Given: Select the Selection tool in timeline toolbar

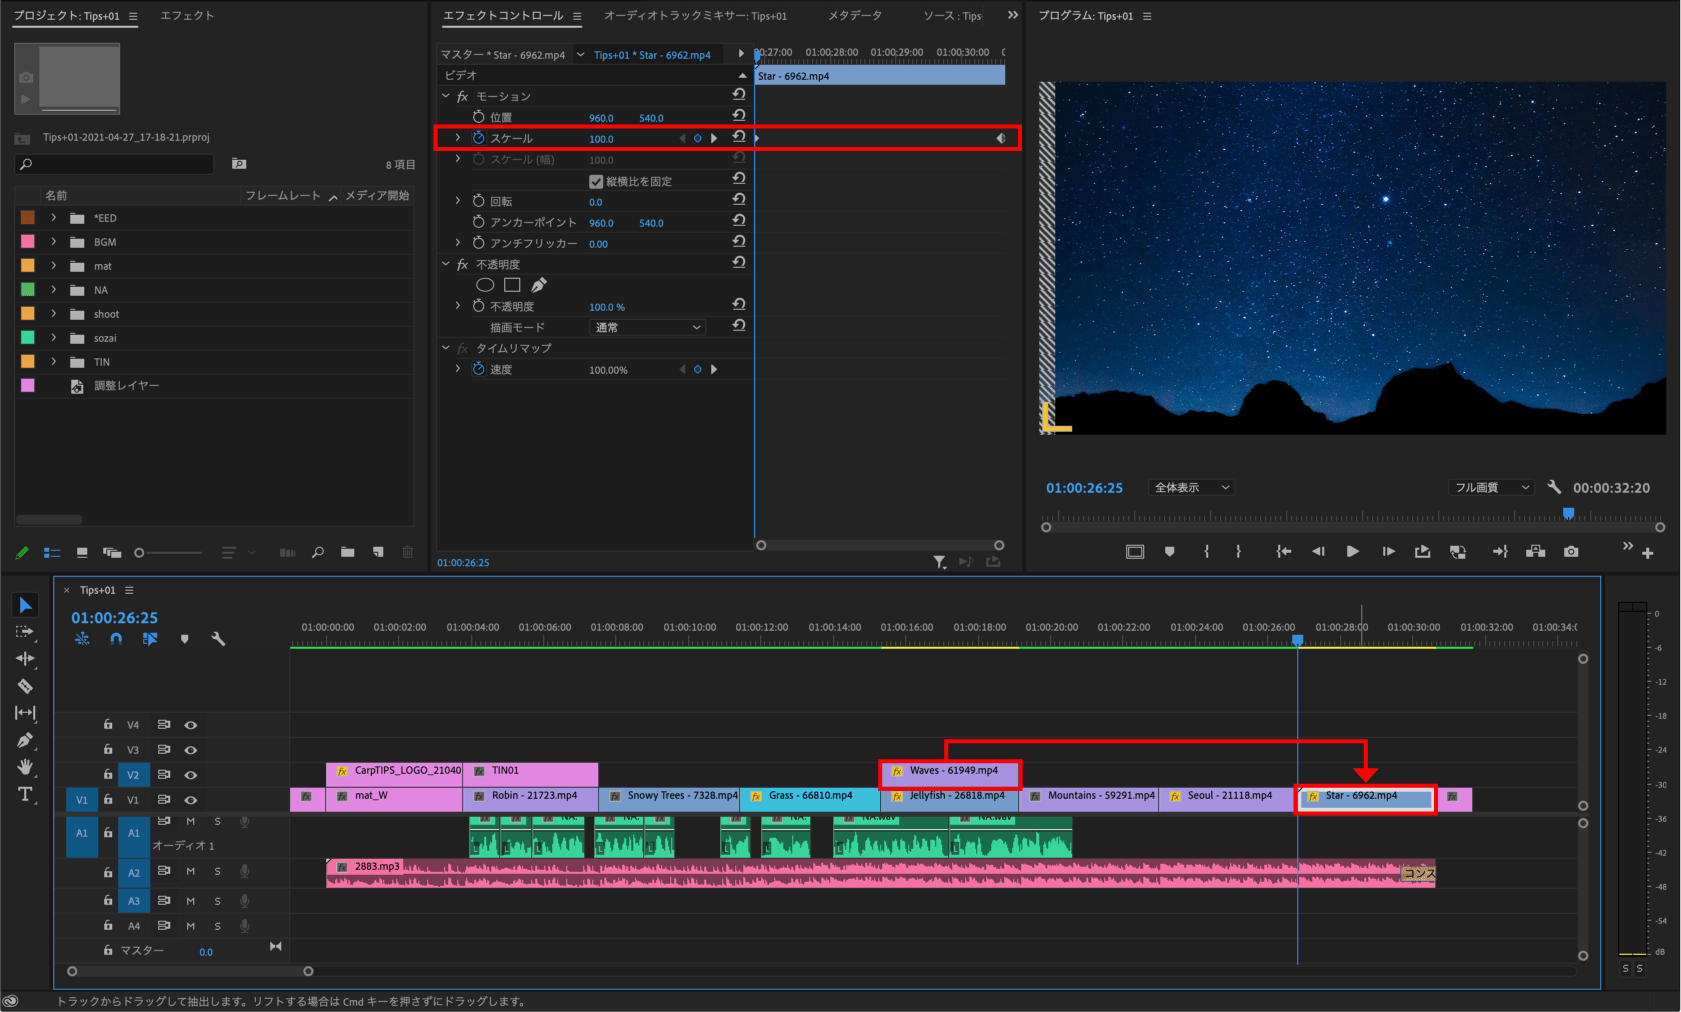Looking at the screenshot, I should coord(25,605).
